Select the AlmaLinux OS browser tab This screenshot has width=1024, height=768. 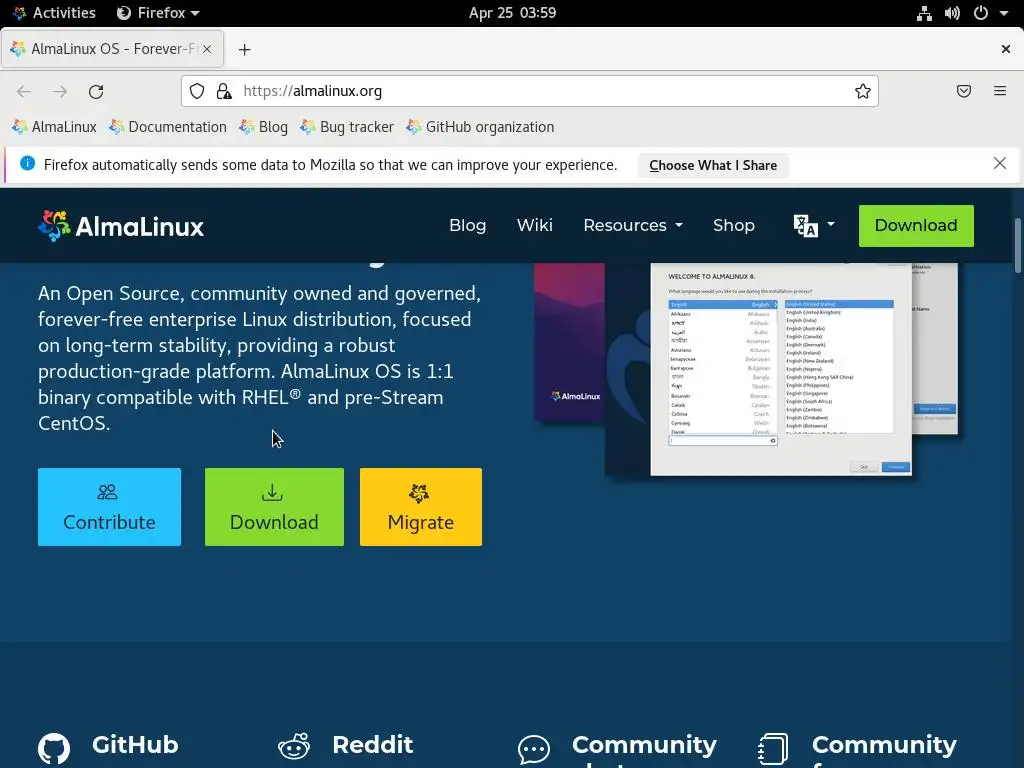[113, 49]
